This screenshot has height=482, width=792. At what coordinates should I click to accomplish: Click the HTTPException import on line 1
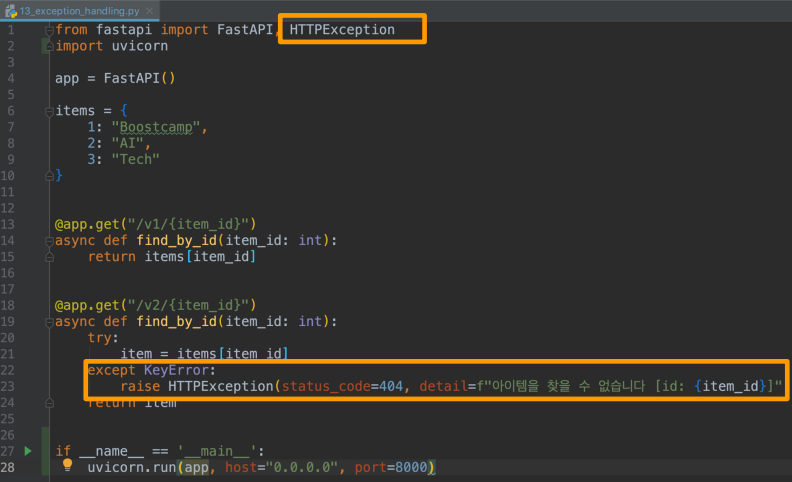[342, 30]
